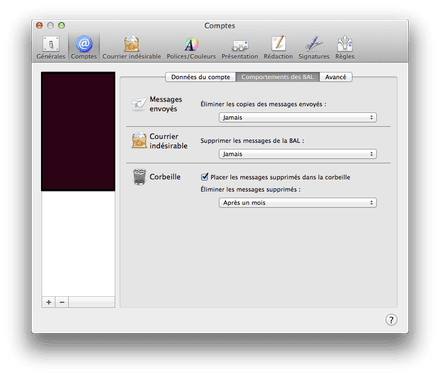440x377 pixels.
Task: Open the Présentation preferences pane
Action: [x=240, y=47]
